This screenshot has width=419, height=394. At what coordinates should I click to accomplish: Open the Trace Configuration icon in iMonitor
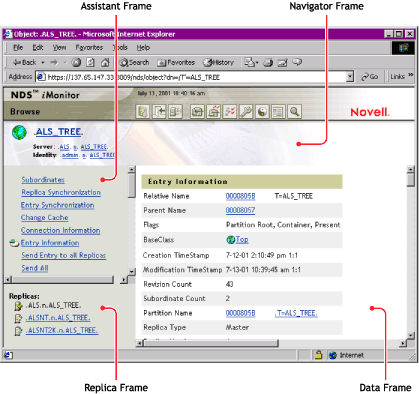[214, 112]
